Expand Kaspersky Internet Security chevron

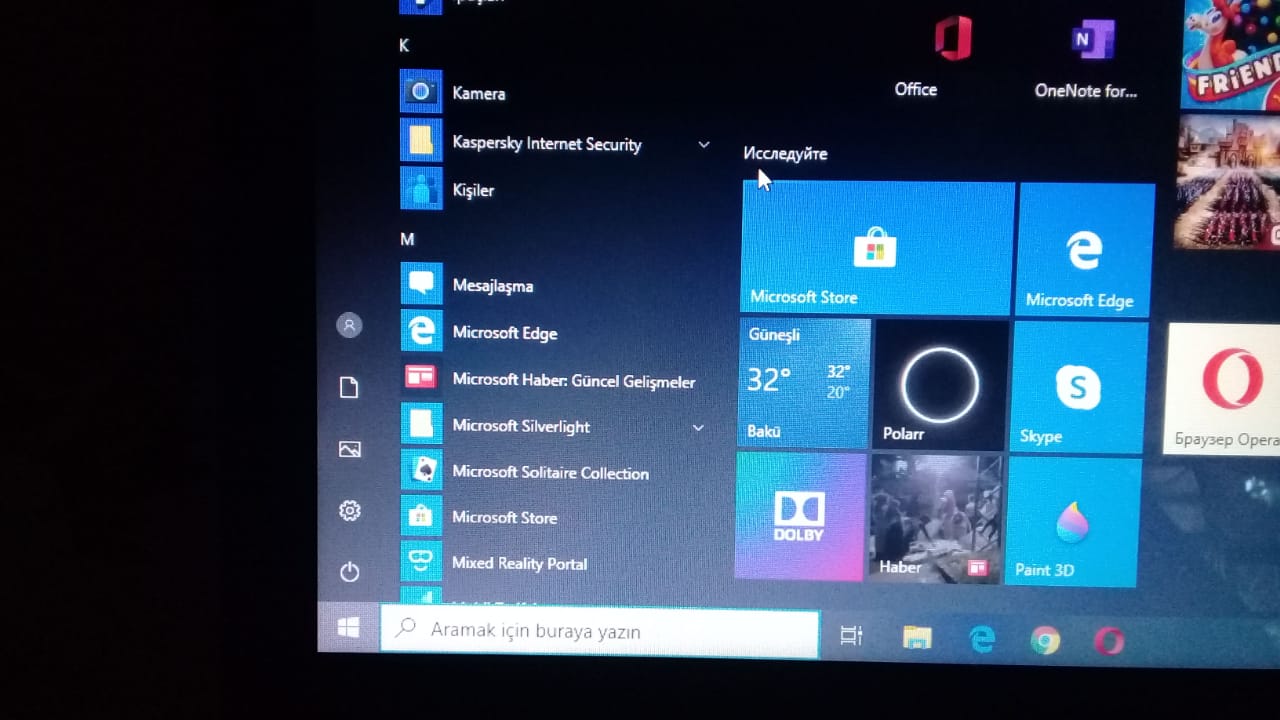tap(704, 144)
